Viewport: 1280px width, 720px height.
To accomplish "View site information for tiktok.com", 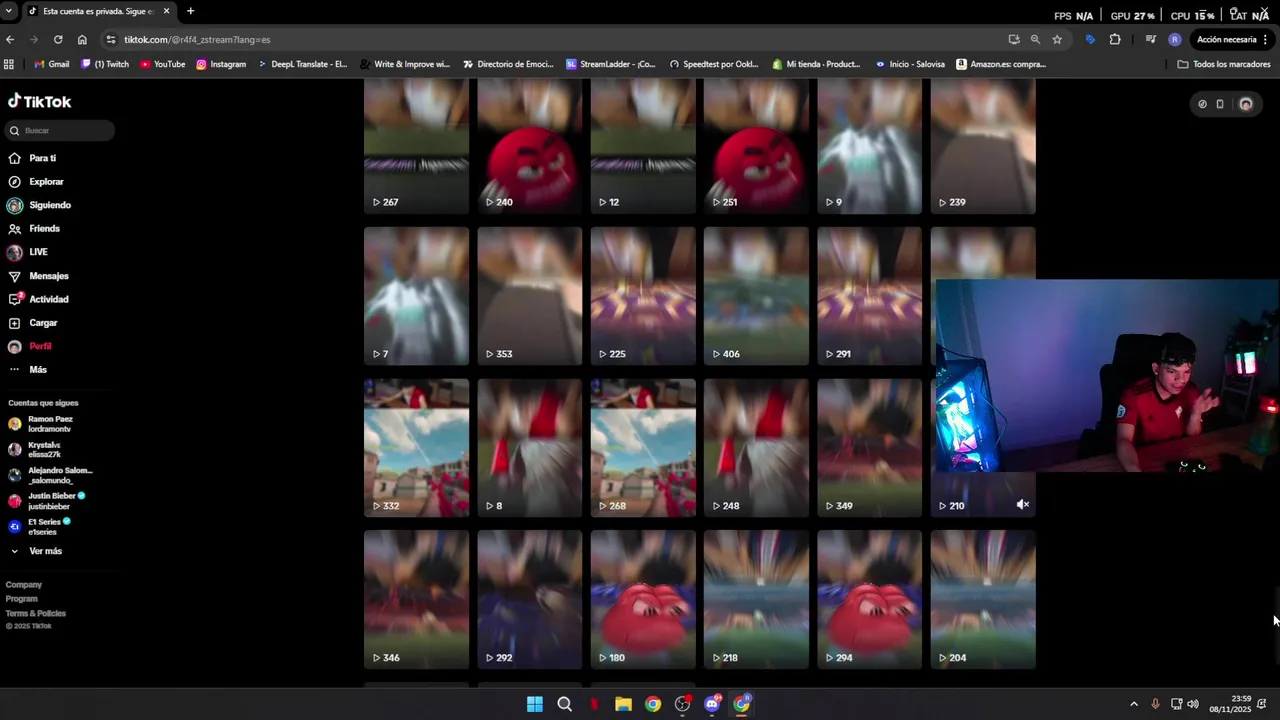I will pos(111,39).
